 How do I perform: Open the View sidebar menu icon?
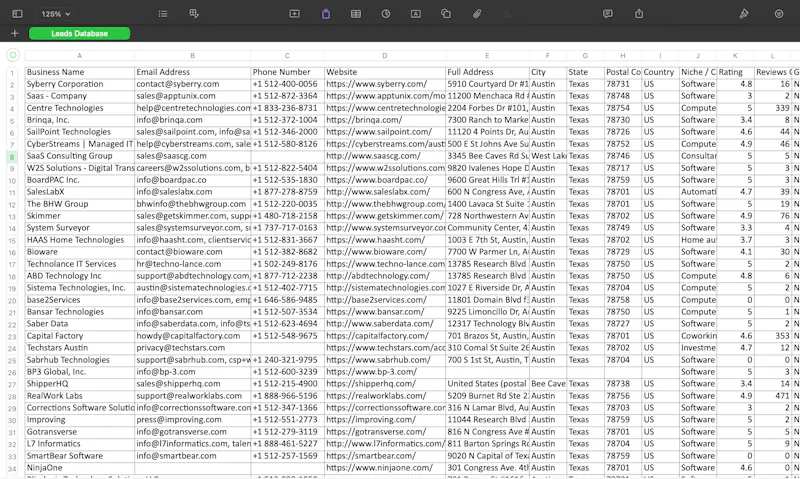[17, 14]
